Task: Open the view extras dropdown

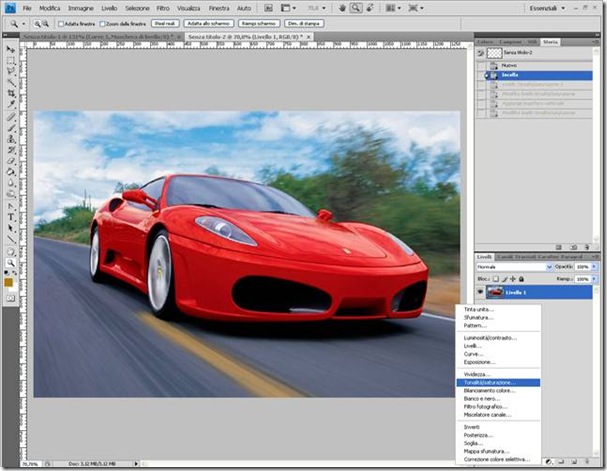Action: [288, 8]
